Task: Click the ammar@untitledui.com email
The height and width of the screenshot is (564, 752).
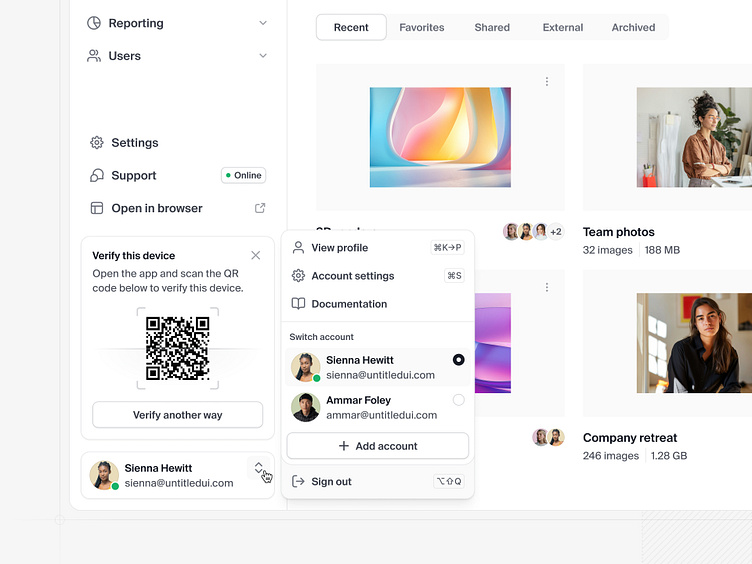Action: pyautogui.click(x=381, y=415)
